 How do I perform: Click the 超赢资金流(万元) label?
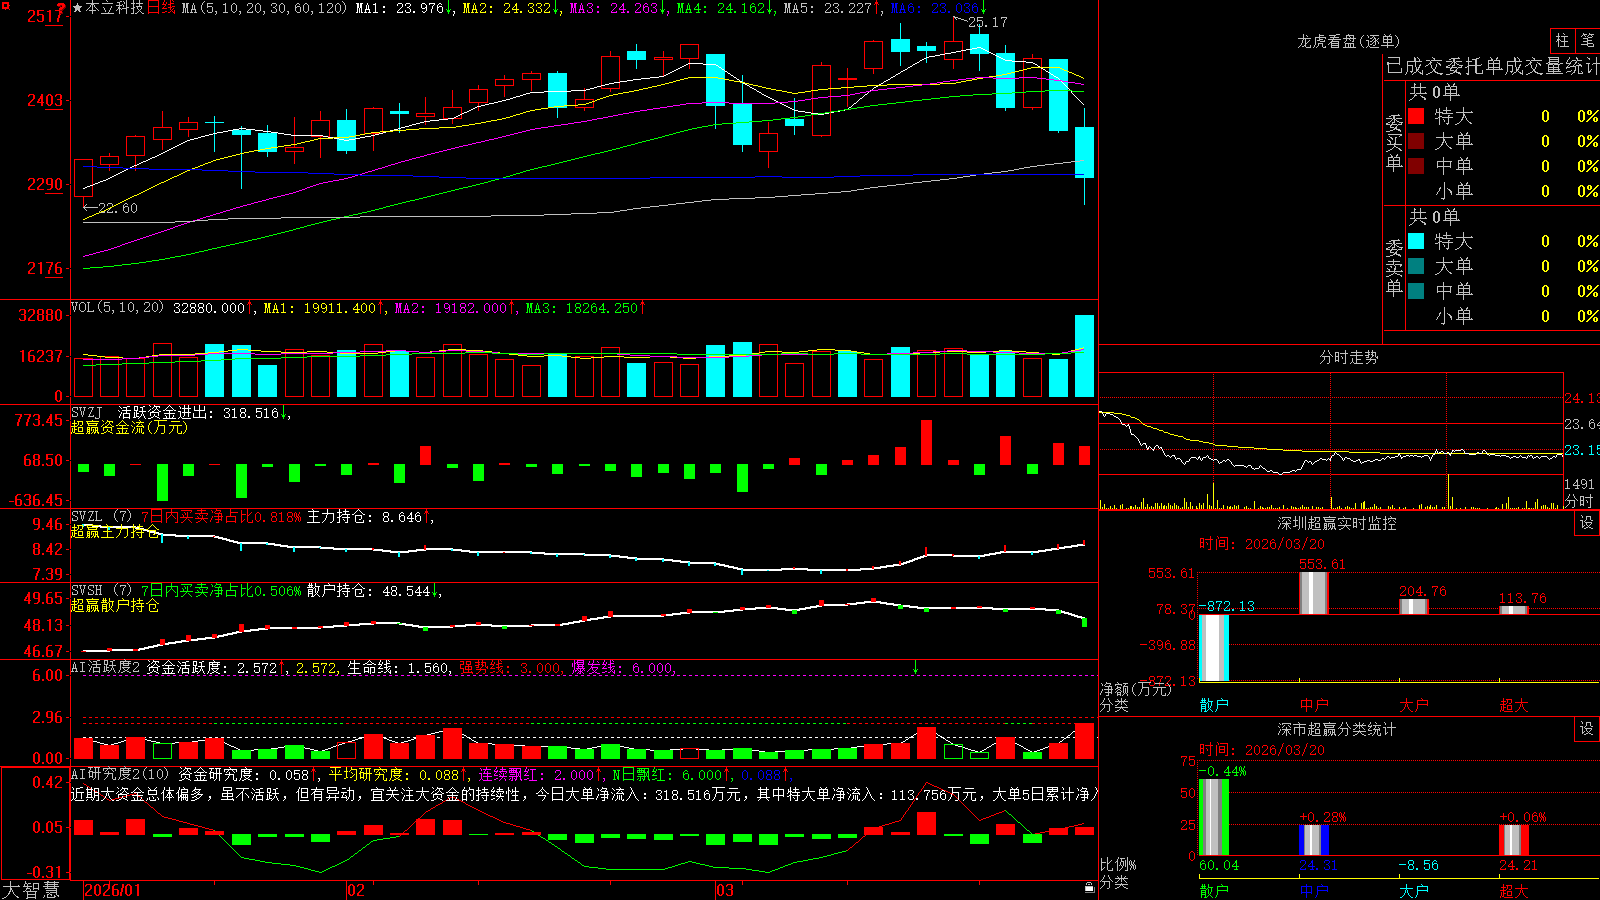tap(129, 427)
